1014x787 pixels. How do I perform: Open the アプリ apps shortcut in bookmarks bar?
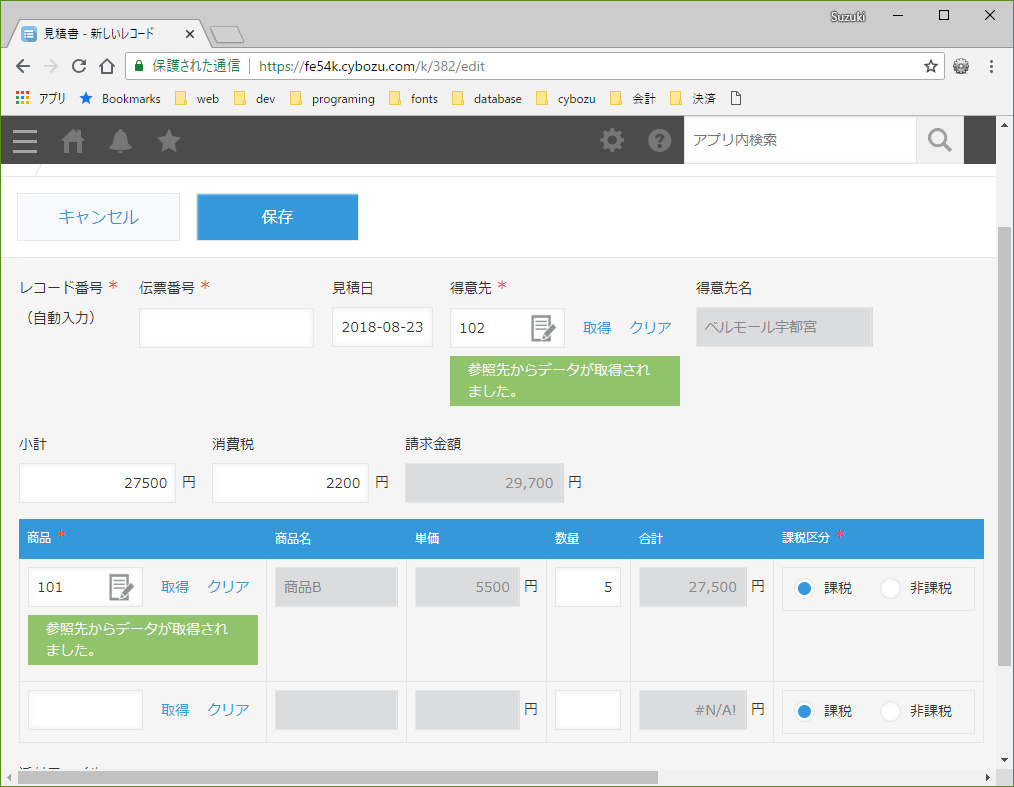41,98
